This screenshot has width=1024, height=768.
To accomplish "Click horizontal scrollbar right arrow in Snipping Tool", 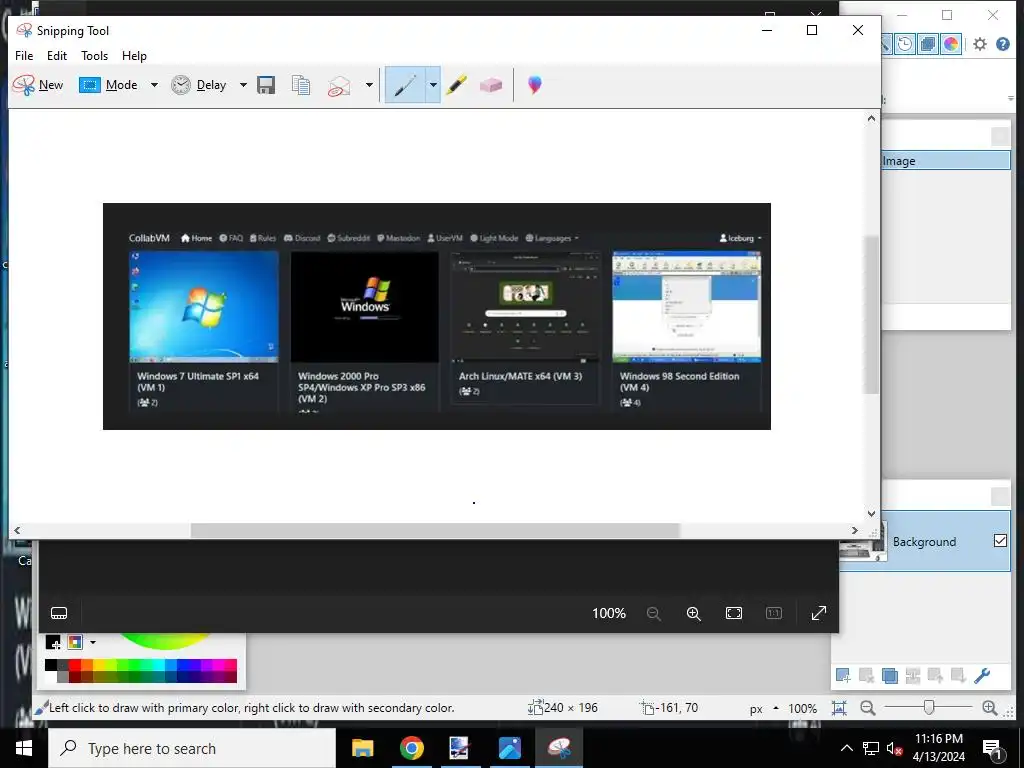I will point(855,530).
